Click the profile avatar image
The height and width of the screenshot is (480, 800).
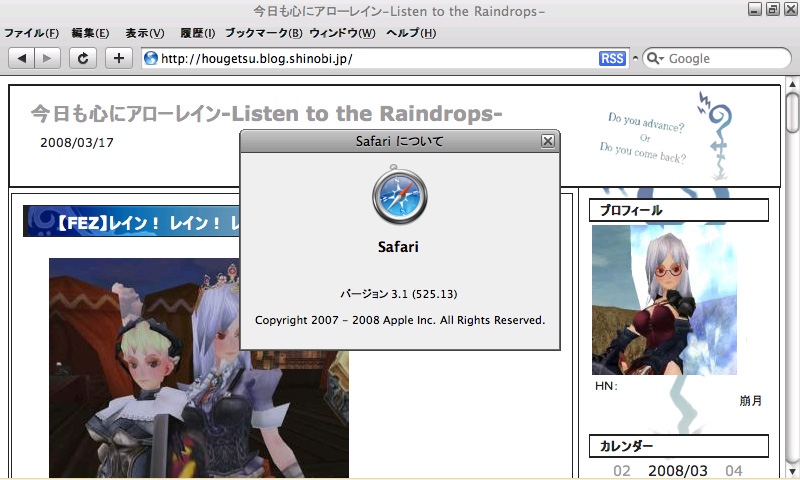point(664,300)
